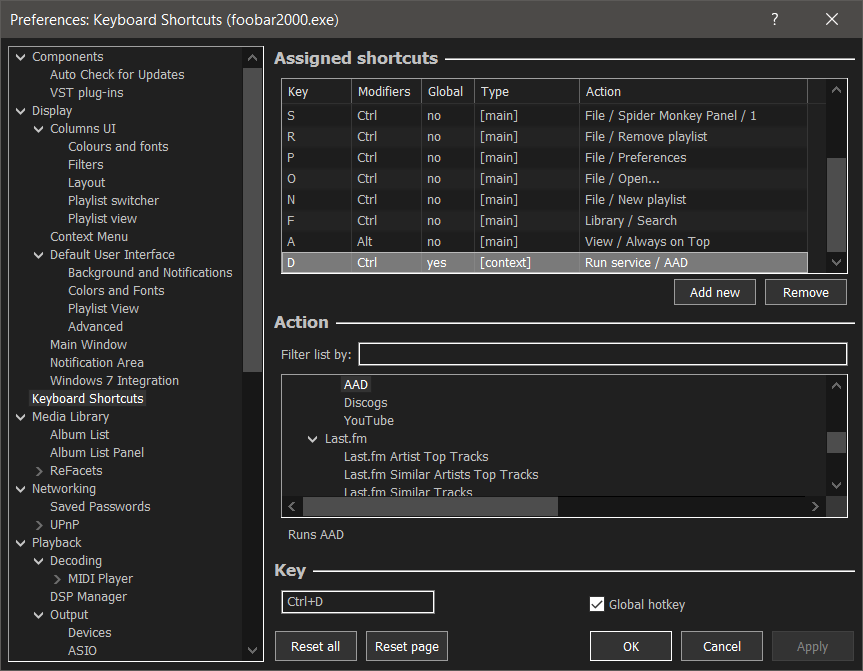The width and height of the screenshot is (863, 671).
Task: Sort shortcuts by the Modifiers column header
Action: (x=384, y=91)
